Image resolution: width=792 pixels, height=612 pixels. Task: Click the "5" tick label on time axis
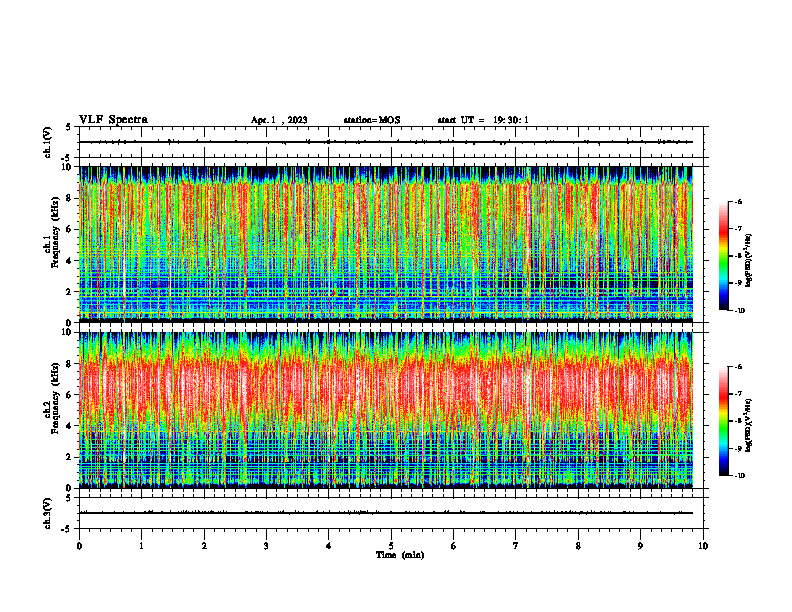(x=391, y=546)
